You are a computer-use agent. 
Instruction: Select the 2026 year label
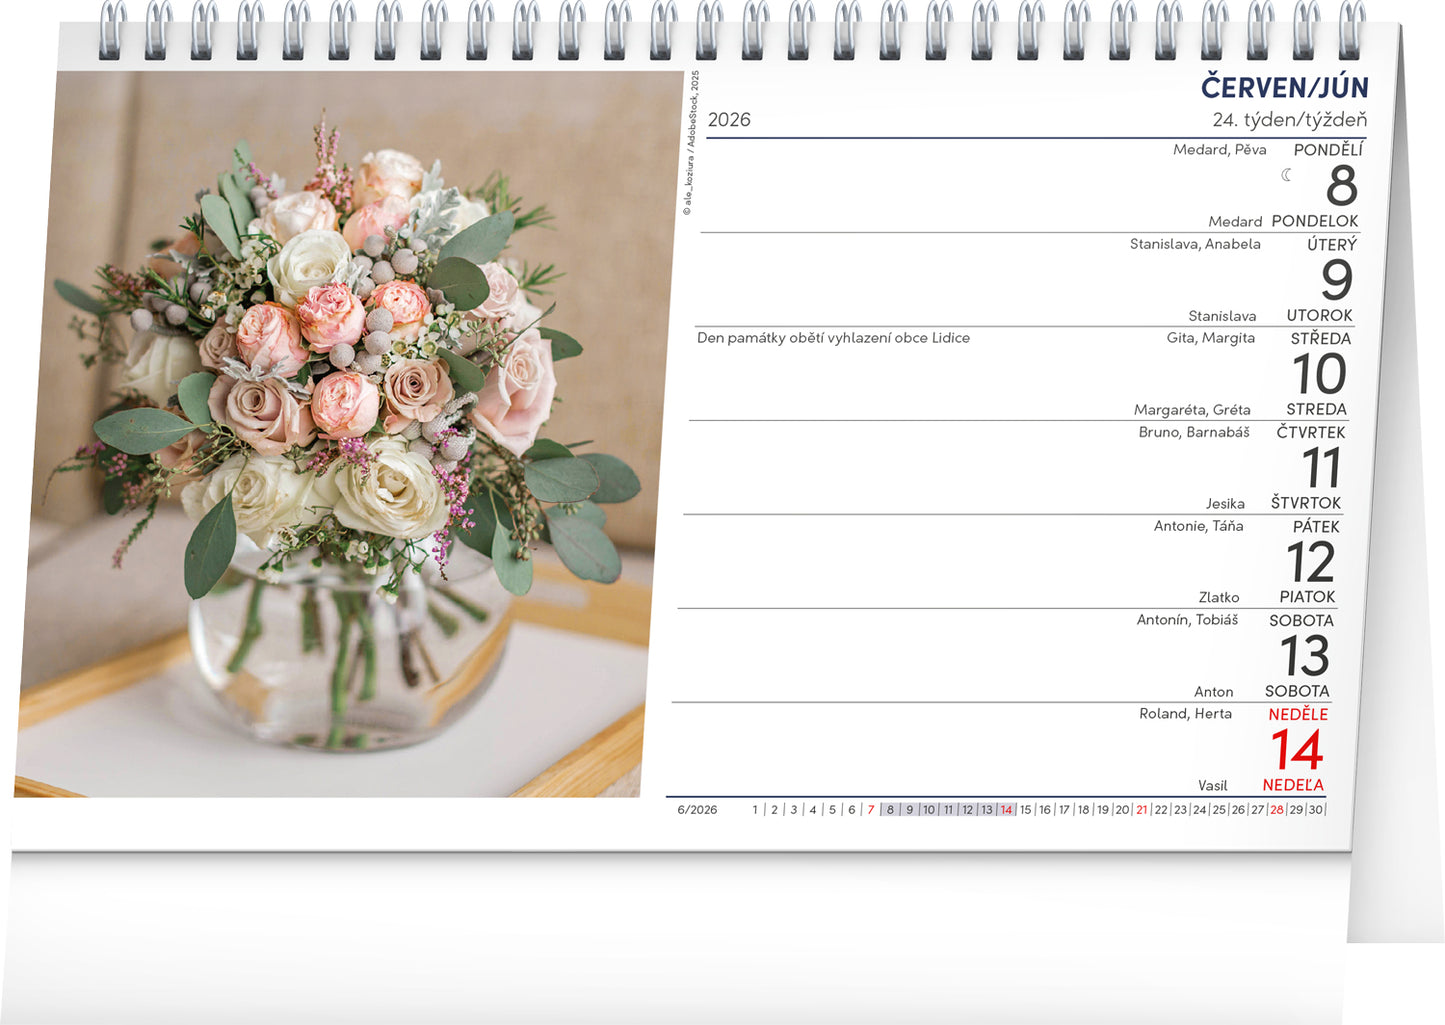729,120
